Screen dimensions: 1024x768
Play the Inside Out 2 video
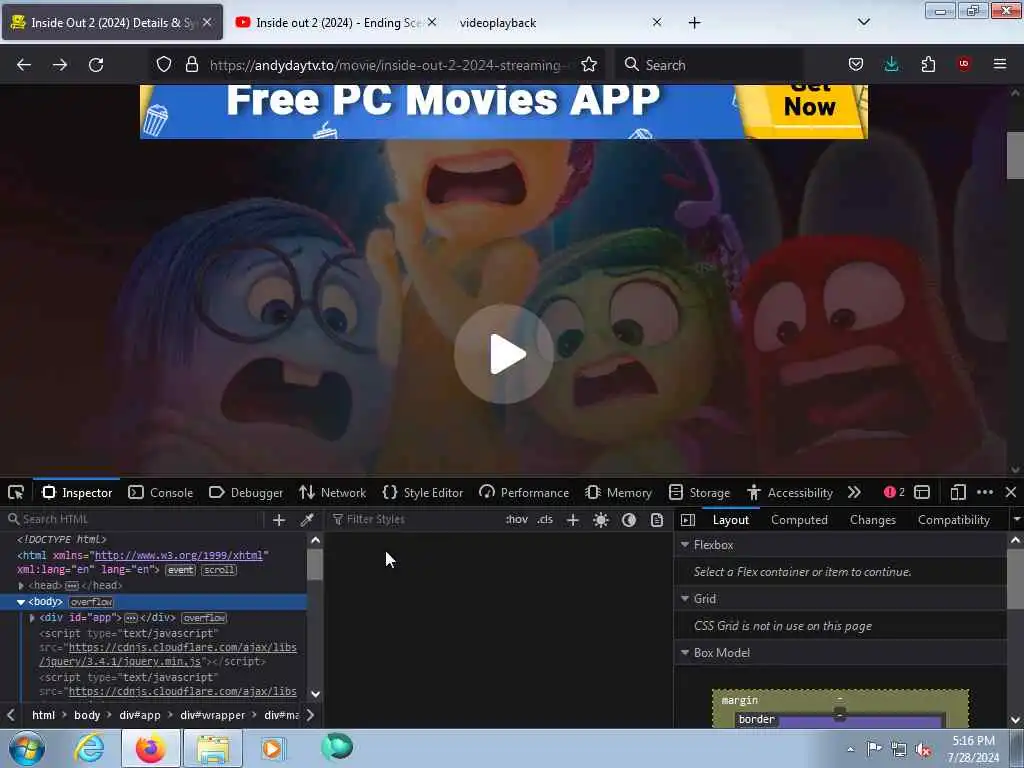[504, 354]
